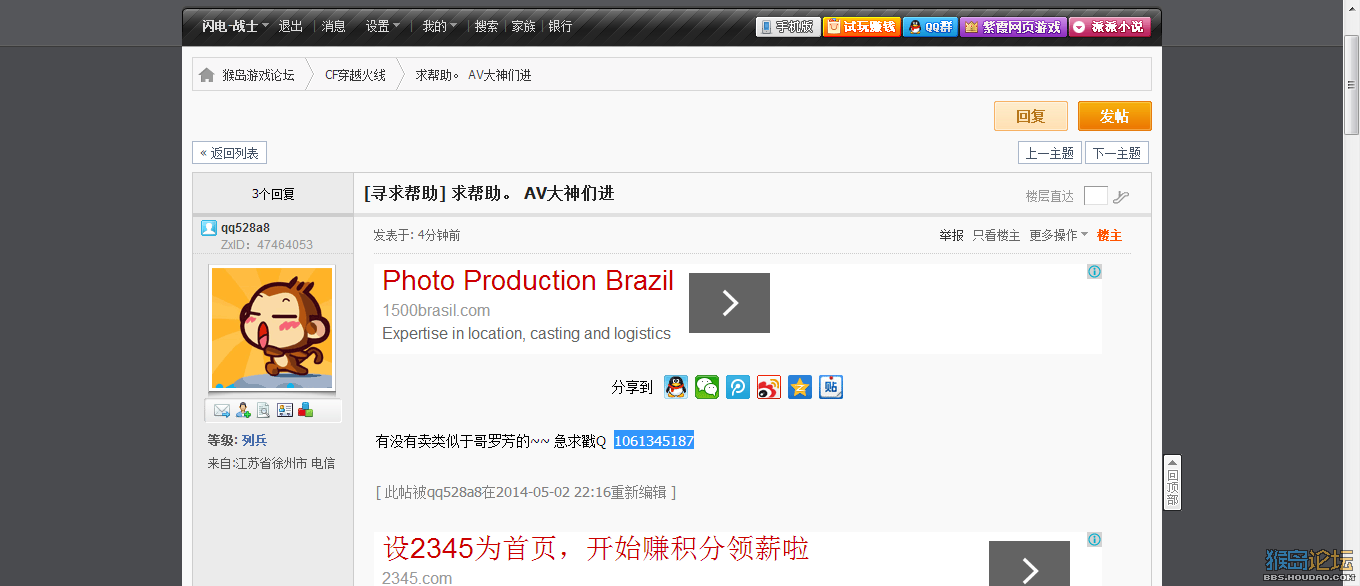The image size is (1360, 586).
Task: Click the Photo Production Brazil ad title
Action: pos(528,281)
